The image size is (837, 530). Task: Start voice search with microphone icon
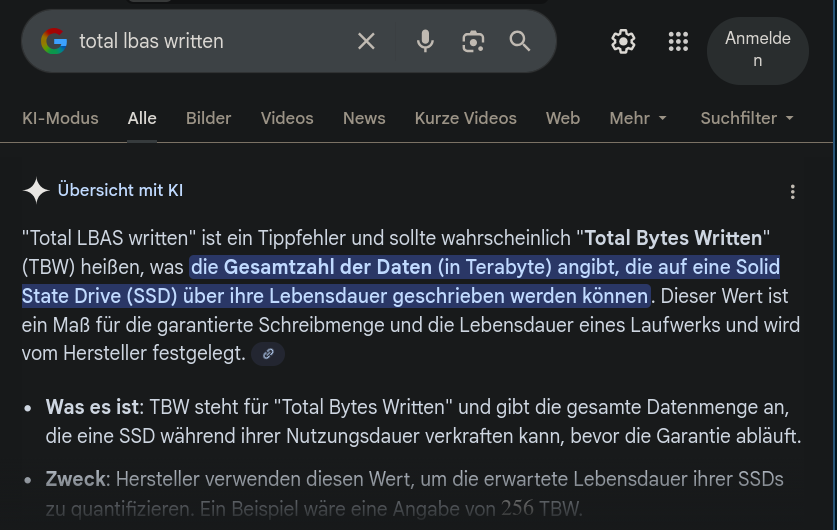click(x=425, y=41)
